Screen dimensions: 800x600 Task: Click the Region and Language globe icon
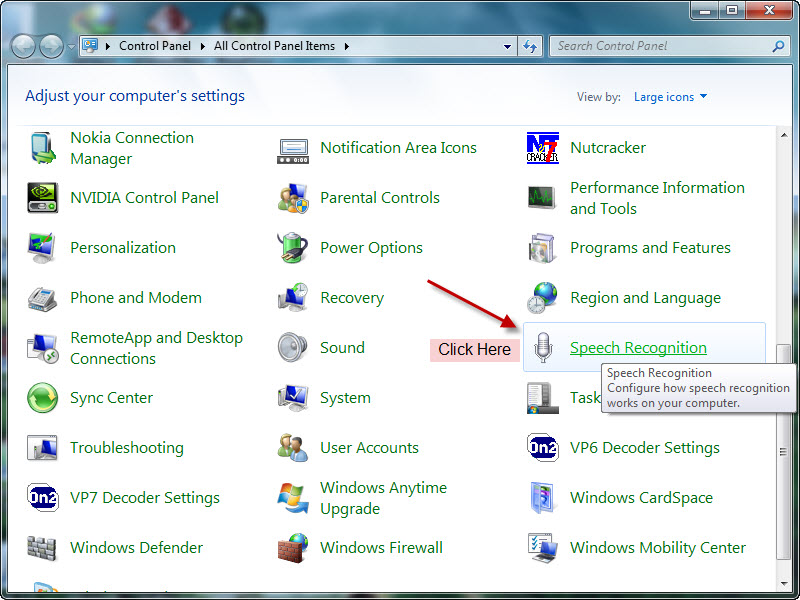[x=542, y=297]
